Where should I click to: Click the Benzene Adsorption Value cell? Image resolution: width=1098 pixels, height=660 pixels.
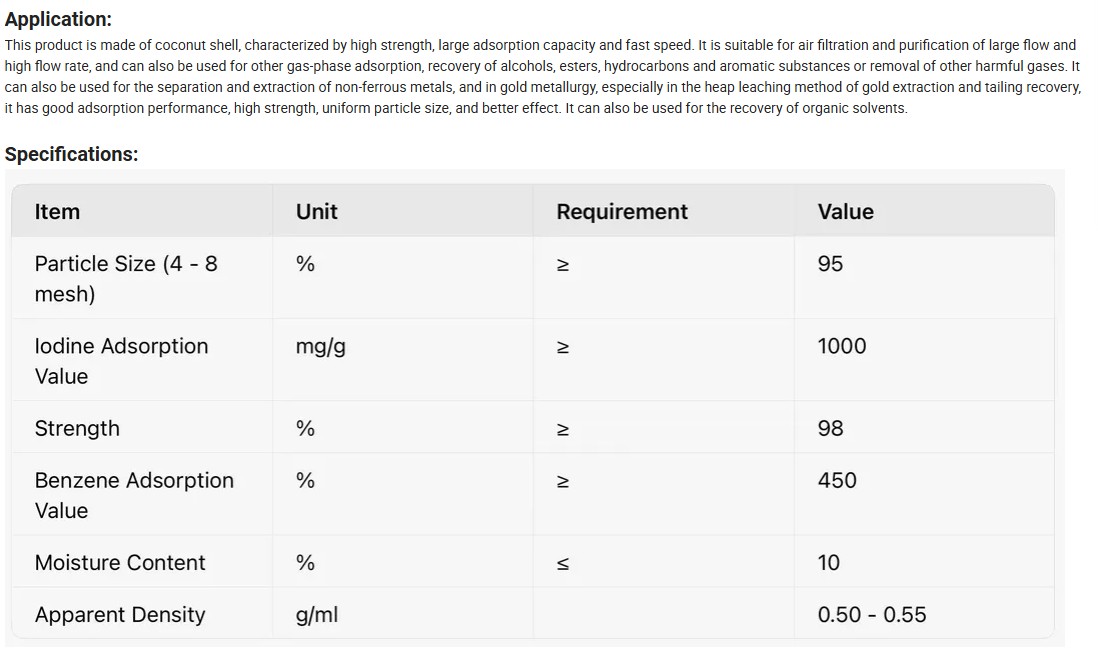point(133,495)
